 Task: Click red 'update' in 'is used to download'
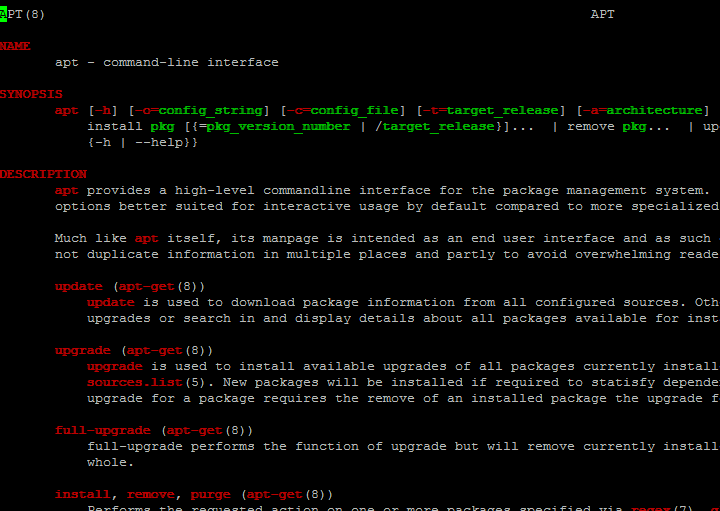pos(111,303)
